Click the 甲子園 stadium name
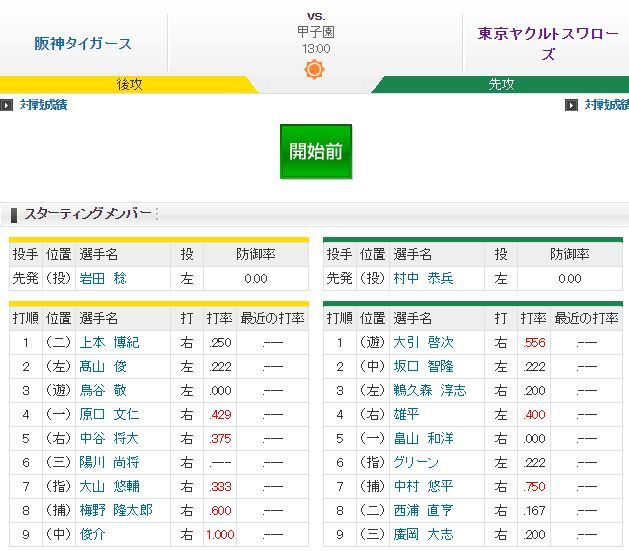 coord(316,32)
